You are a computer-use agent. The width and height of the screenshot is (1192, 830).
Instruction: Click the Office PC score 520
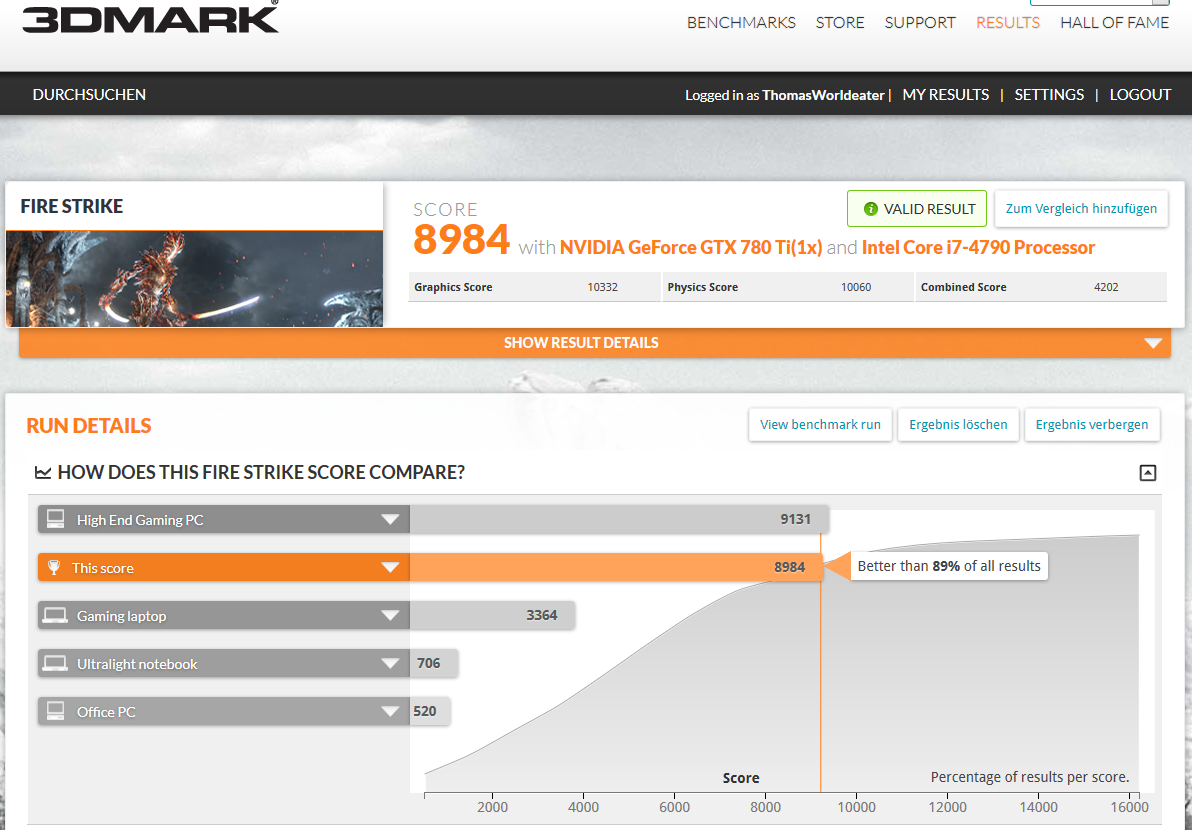(425, 711)
